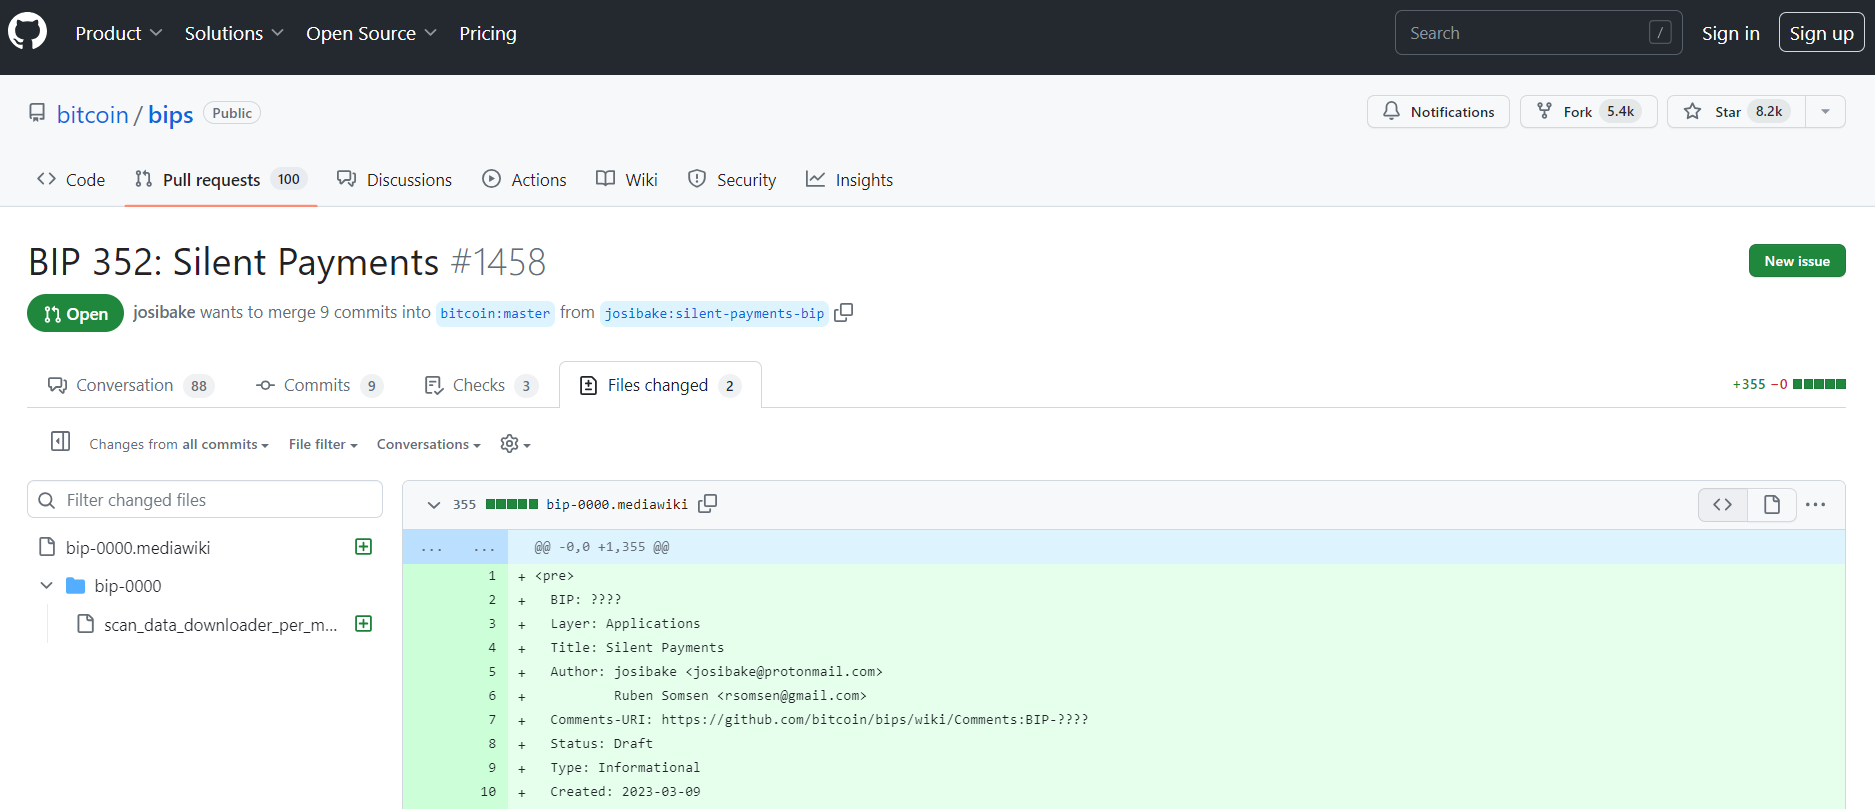Copy the head branch name icon

[x=844, y=312]
